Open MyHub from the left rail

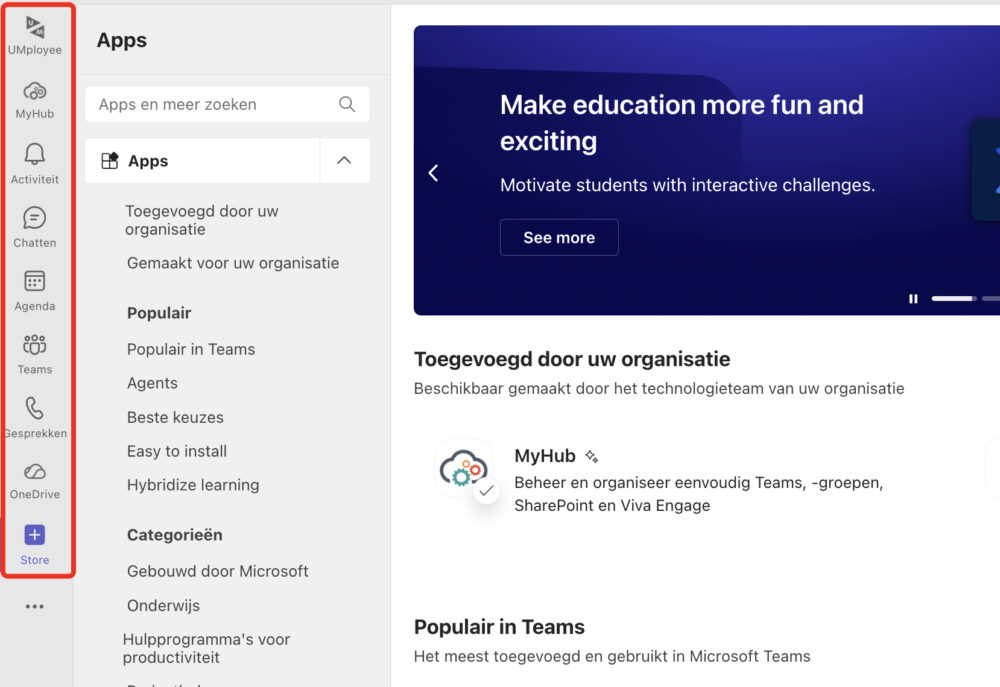pyautogui.click(x=34, y=100)
